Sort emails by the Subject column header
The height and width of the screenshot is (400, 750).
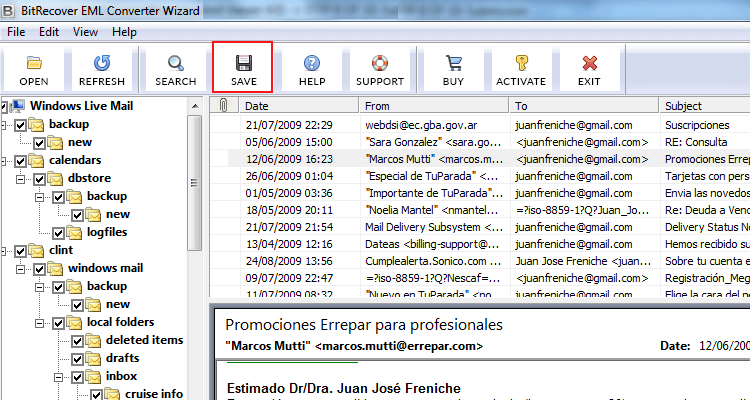705,106
